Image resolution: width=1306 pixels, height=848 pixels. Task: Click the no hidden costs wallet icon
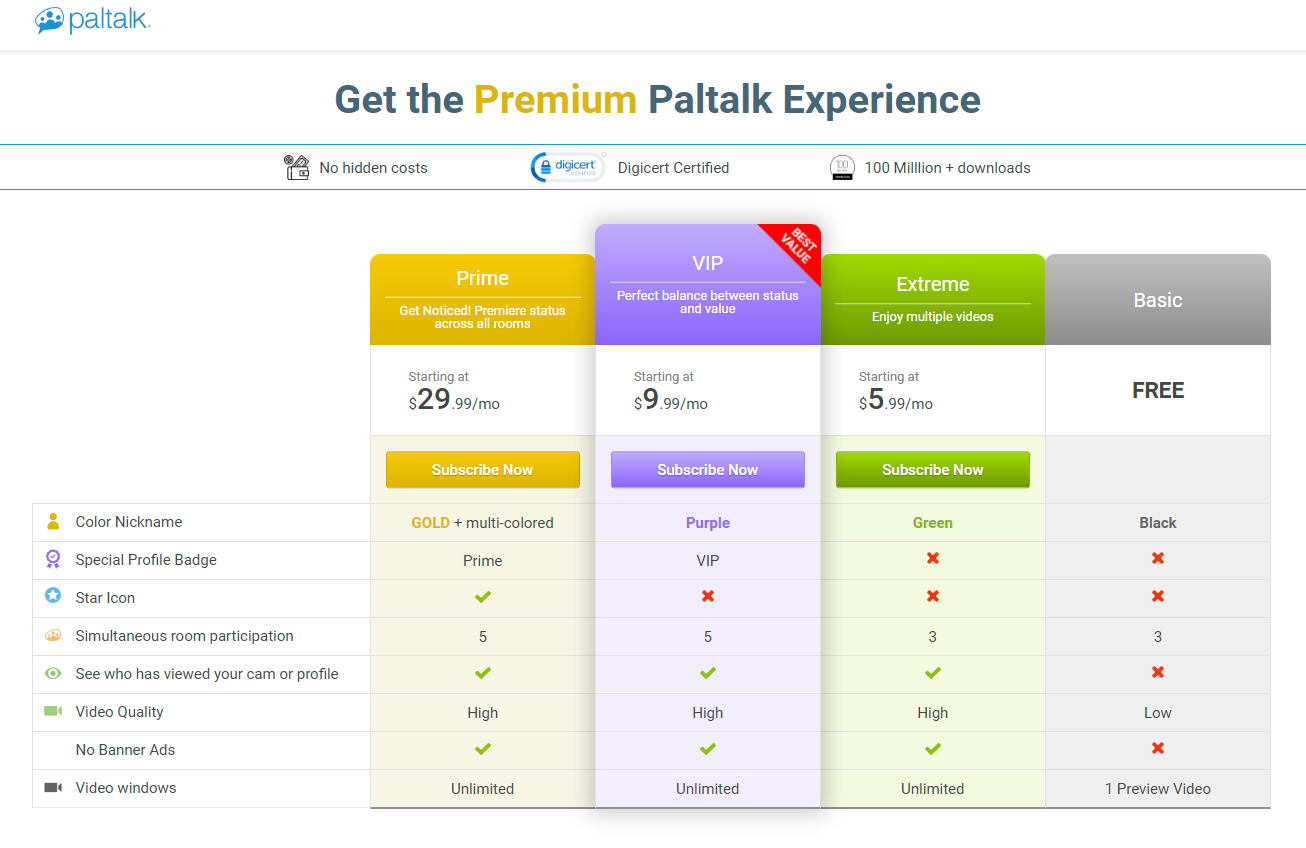click(297, 167)
